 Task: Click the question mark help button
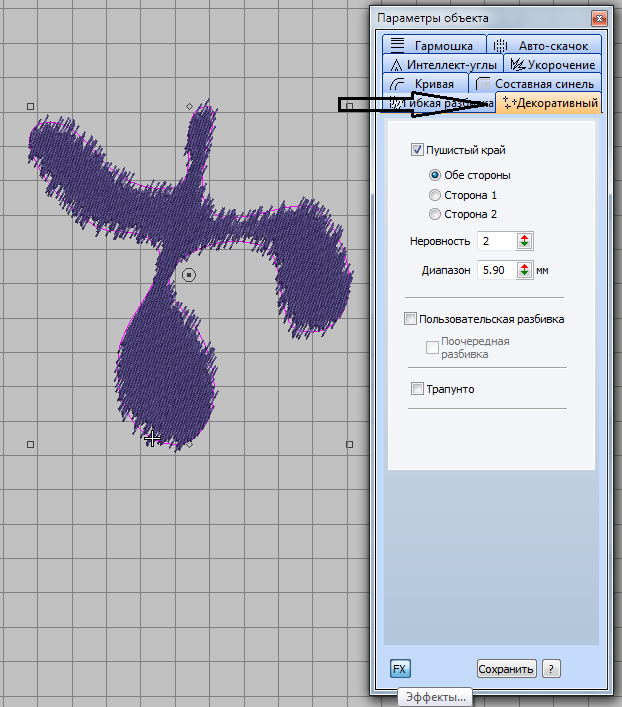tap(551, 669)
